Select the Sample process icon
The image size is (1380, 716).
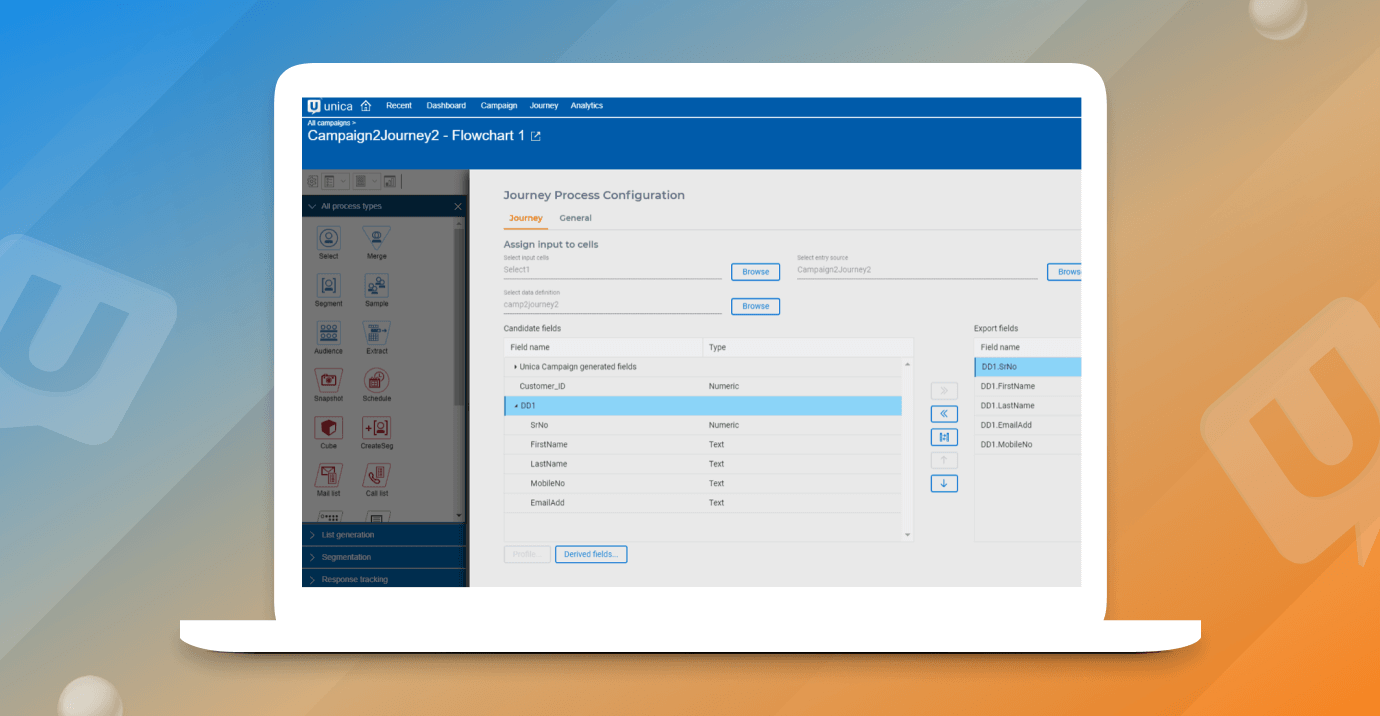coord(376,285)
